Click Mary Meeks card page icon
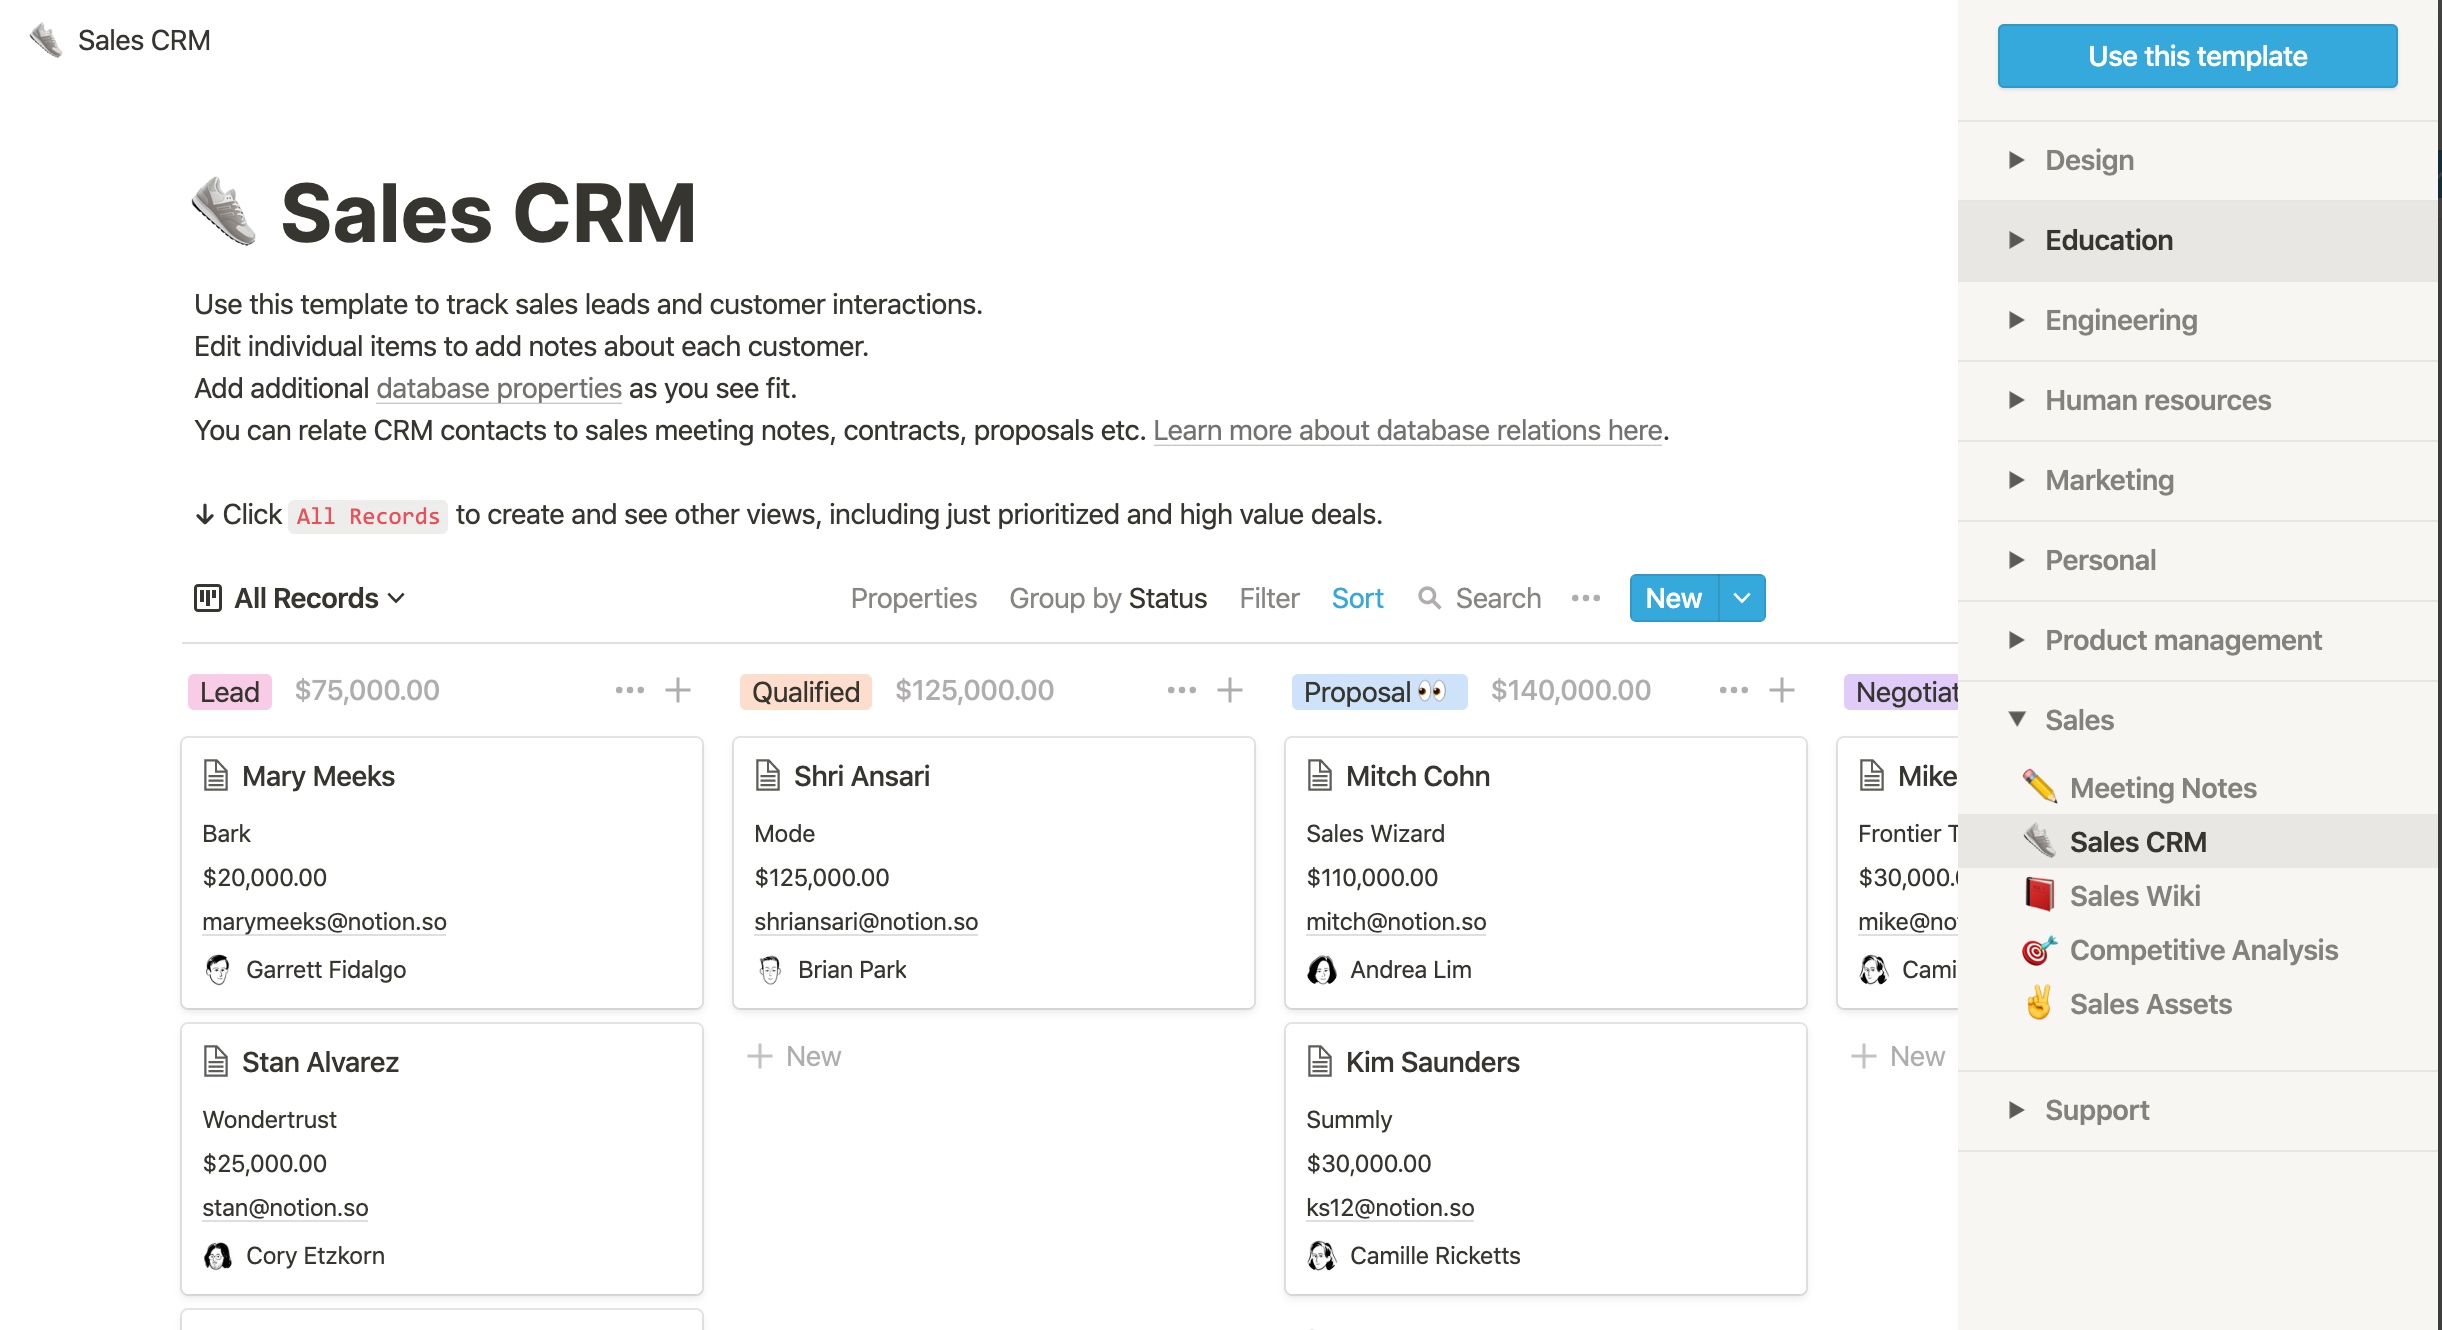This screenshot has width=2442, height=1330. (216, 776)
